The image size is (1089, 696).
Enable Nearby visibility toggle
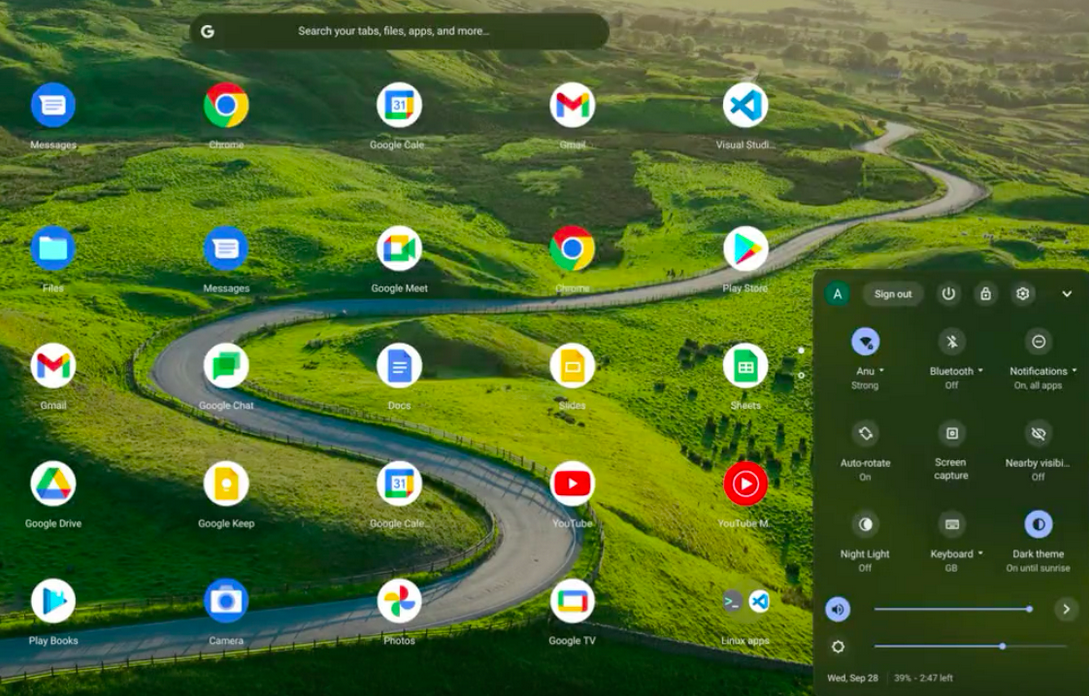tap(1038, 433)
